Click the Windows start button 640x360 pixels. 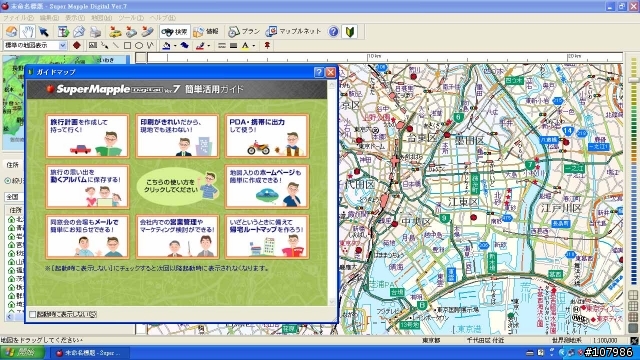[x=22, y=352]
